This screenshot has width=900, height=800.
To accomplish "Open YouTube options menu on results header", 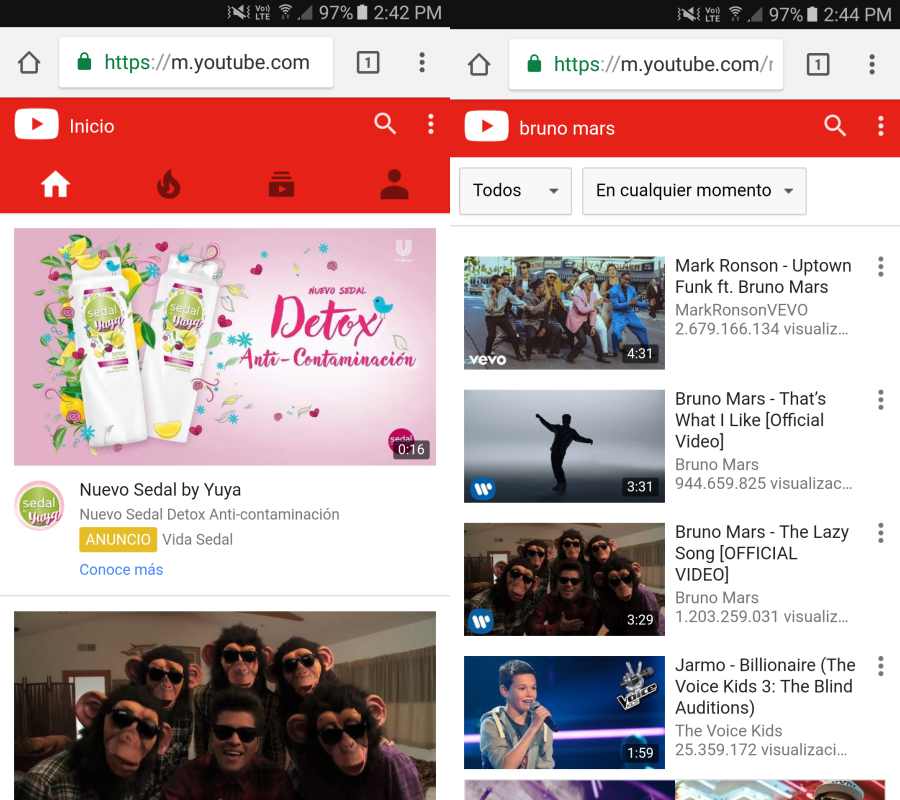I will tap(880, 126).
